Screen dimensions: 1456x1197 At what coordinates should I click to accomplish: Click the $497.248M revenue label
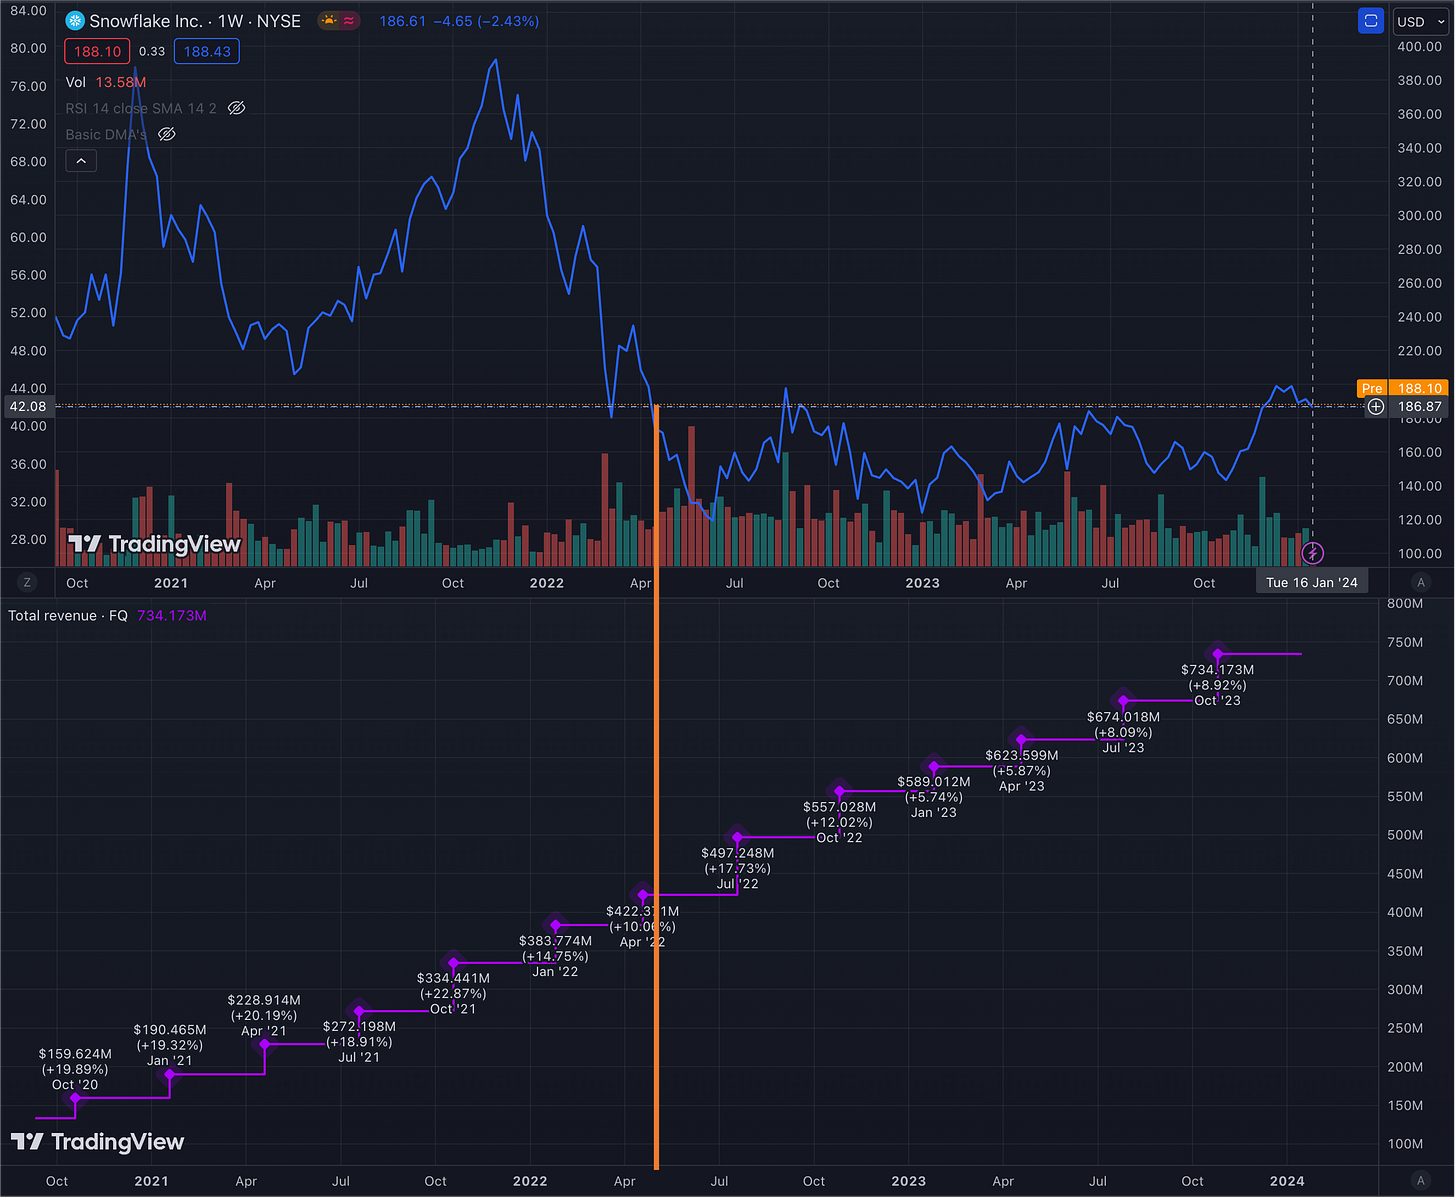coord(737,853)
